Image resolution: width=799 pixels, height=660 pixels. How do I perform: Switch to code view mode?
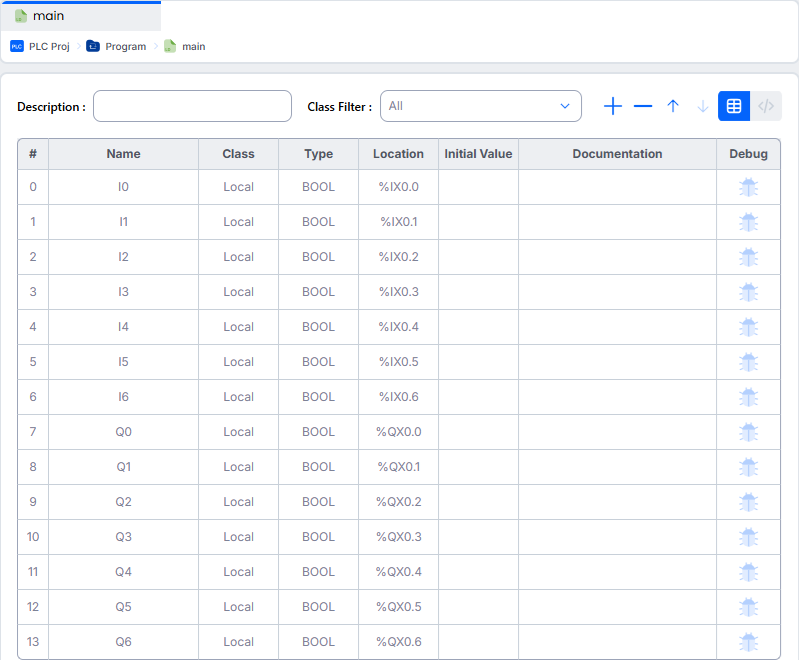[766, 106]
